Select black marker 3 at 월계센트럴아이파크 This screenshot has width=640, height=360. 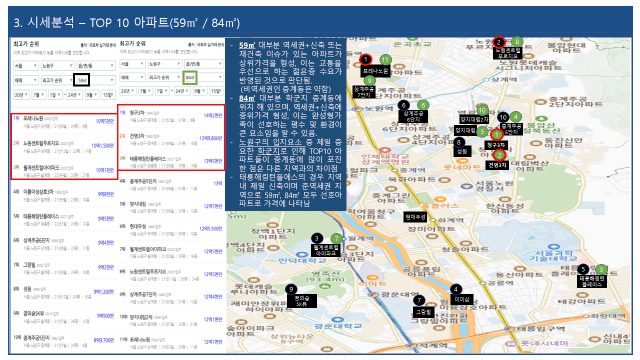click(x=317, y=238)
